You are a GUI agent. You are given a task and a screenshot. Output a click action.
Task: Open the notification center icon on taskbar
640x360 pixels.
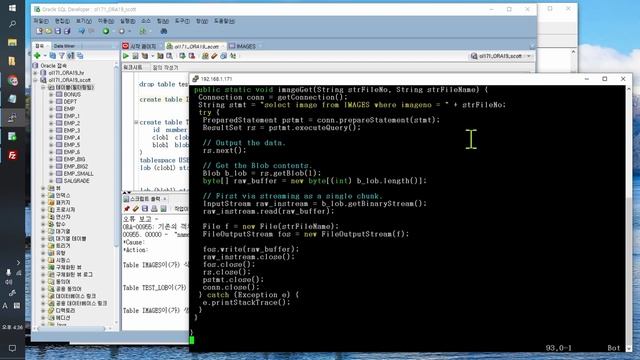click(12, 348)
